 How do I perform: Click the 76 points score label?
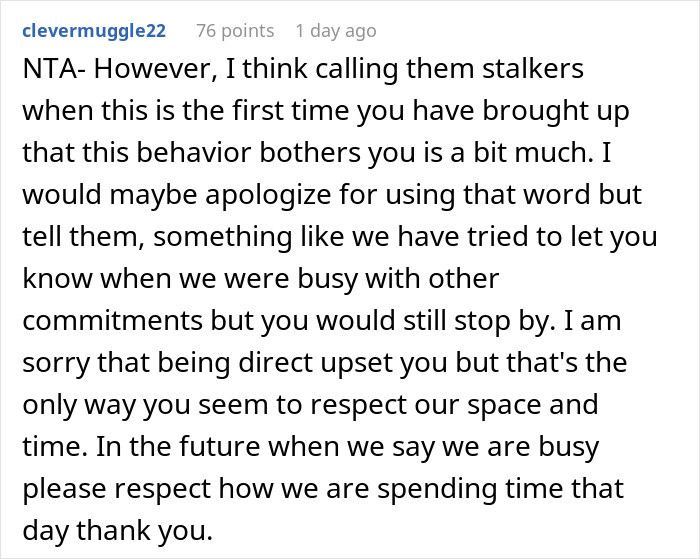click(235, 31)
